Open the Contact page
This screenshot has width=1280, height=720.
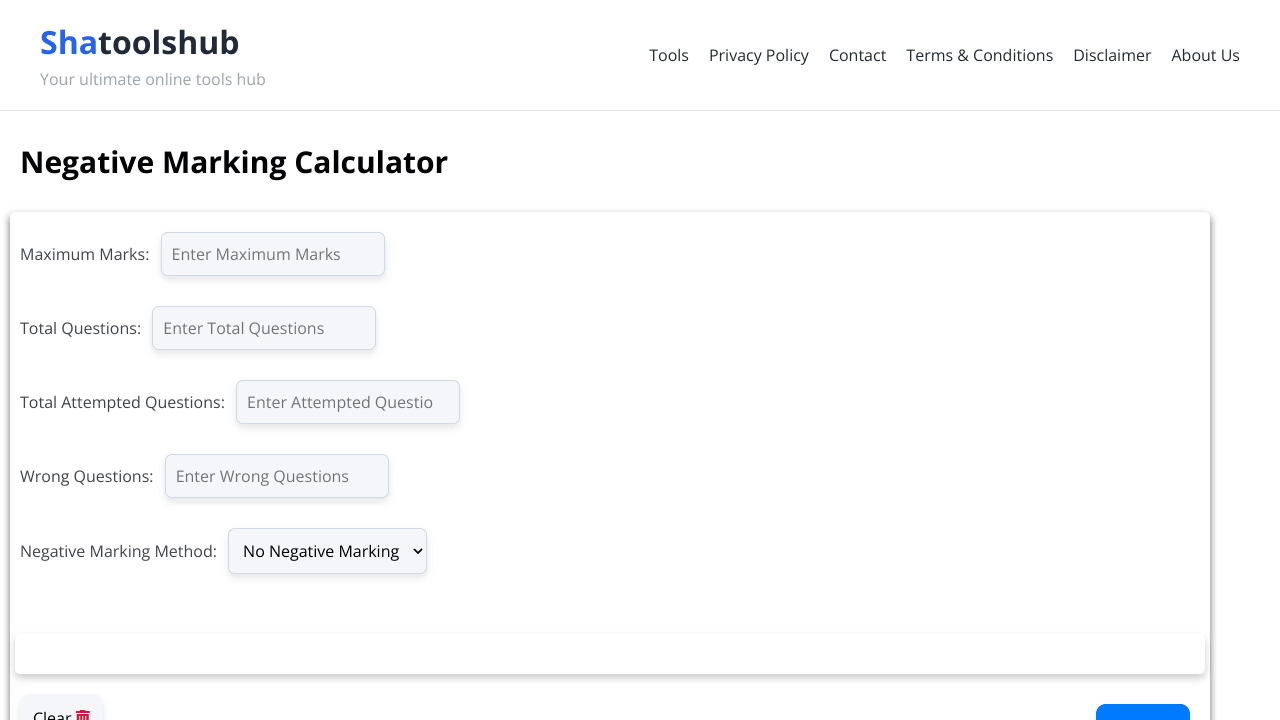coord(857,55)
